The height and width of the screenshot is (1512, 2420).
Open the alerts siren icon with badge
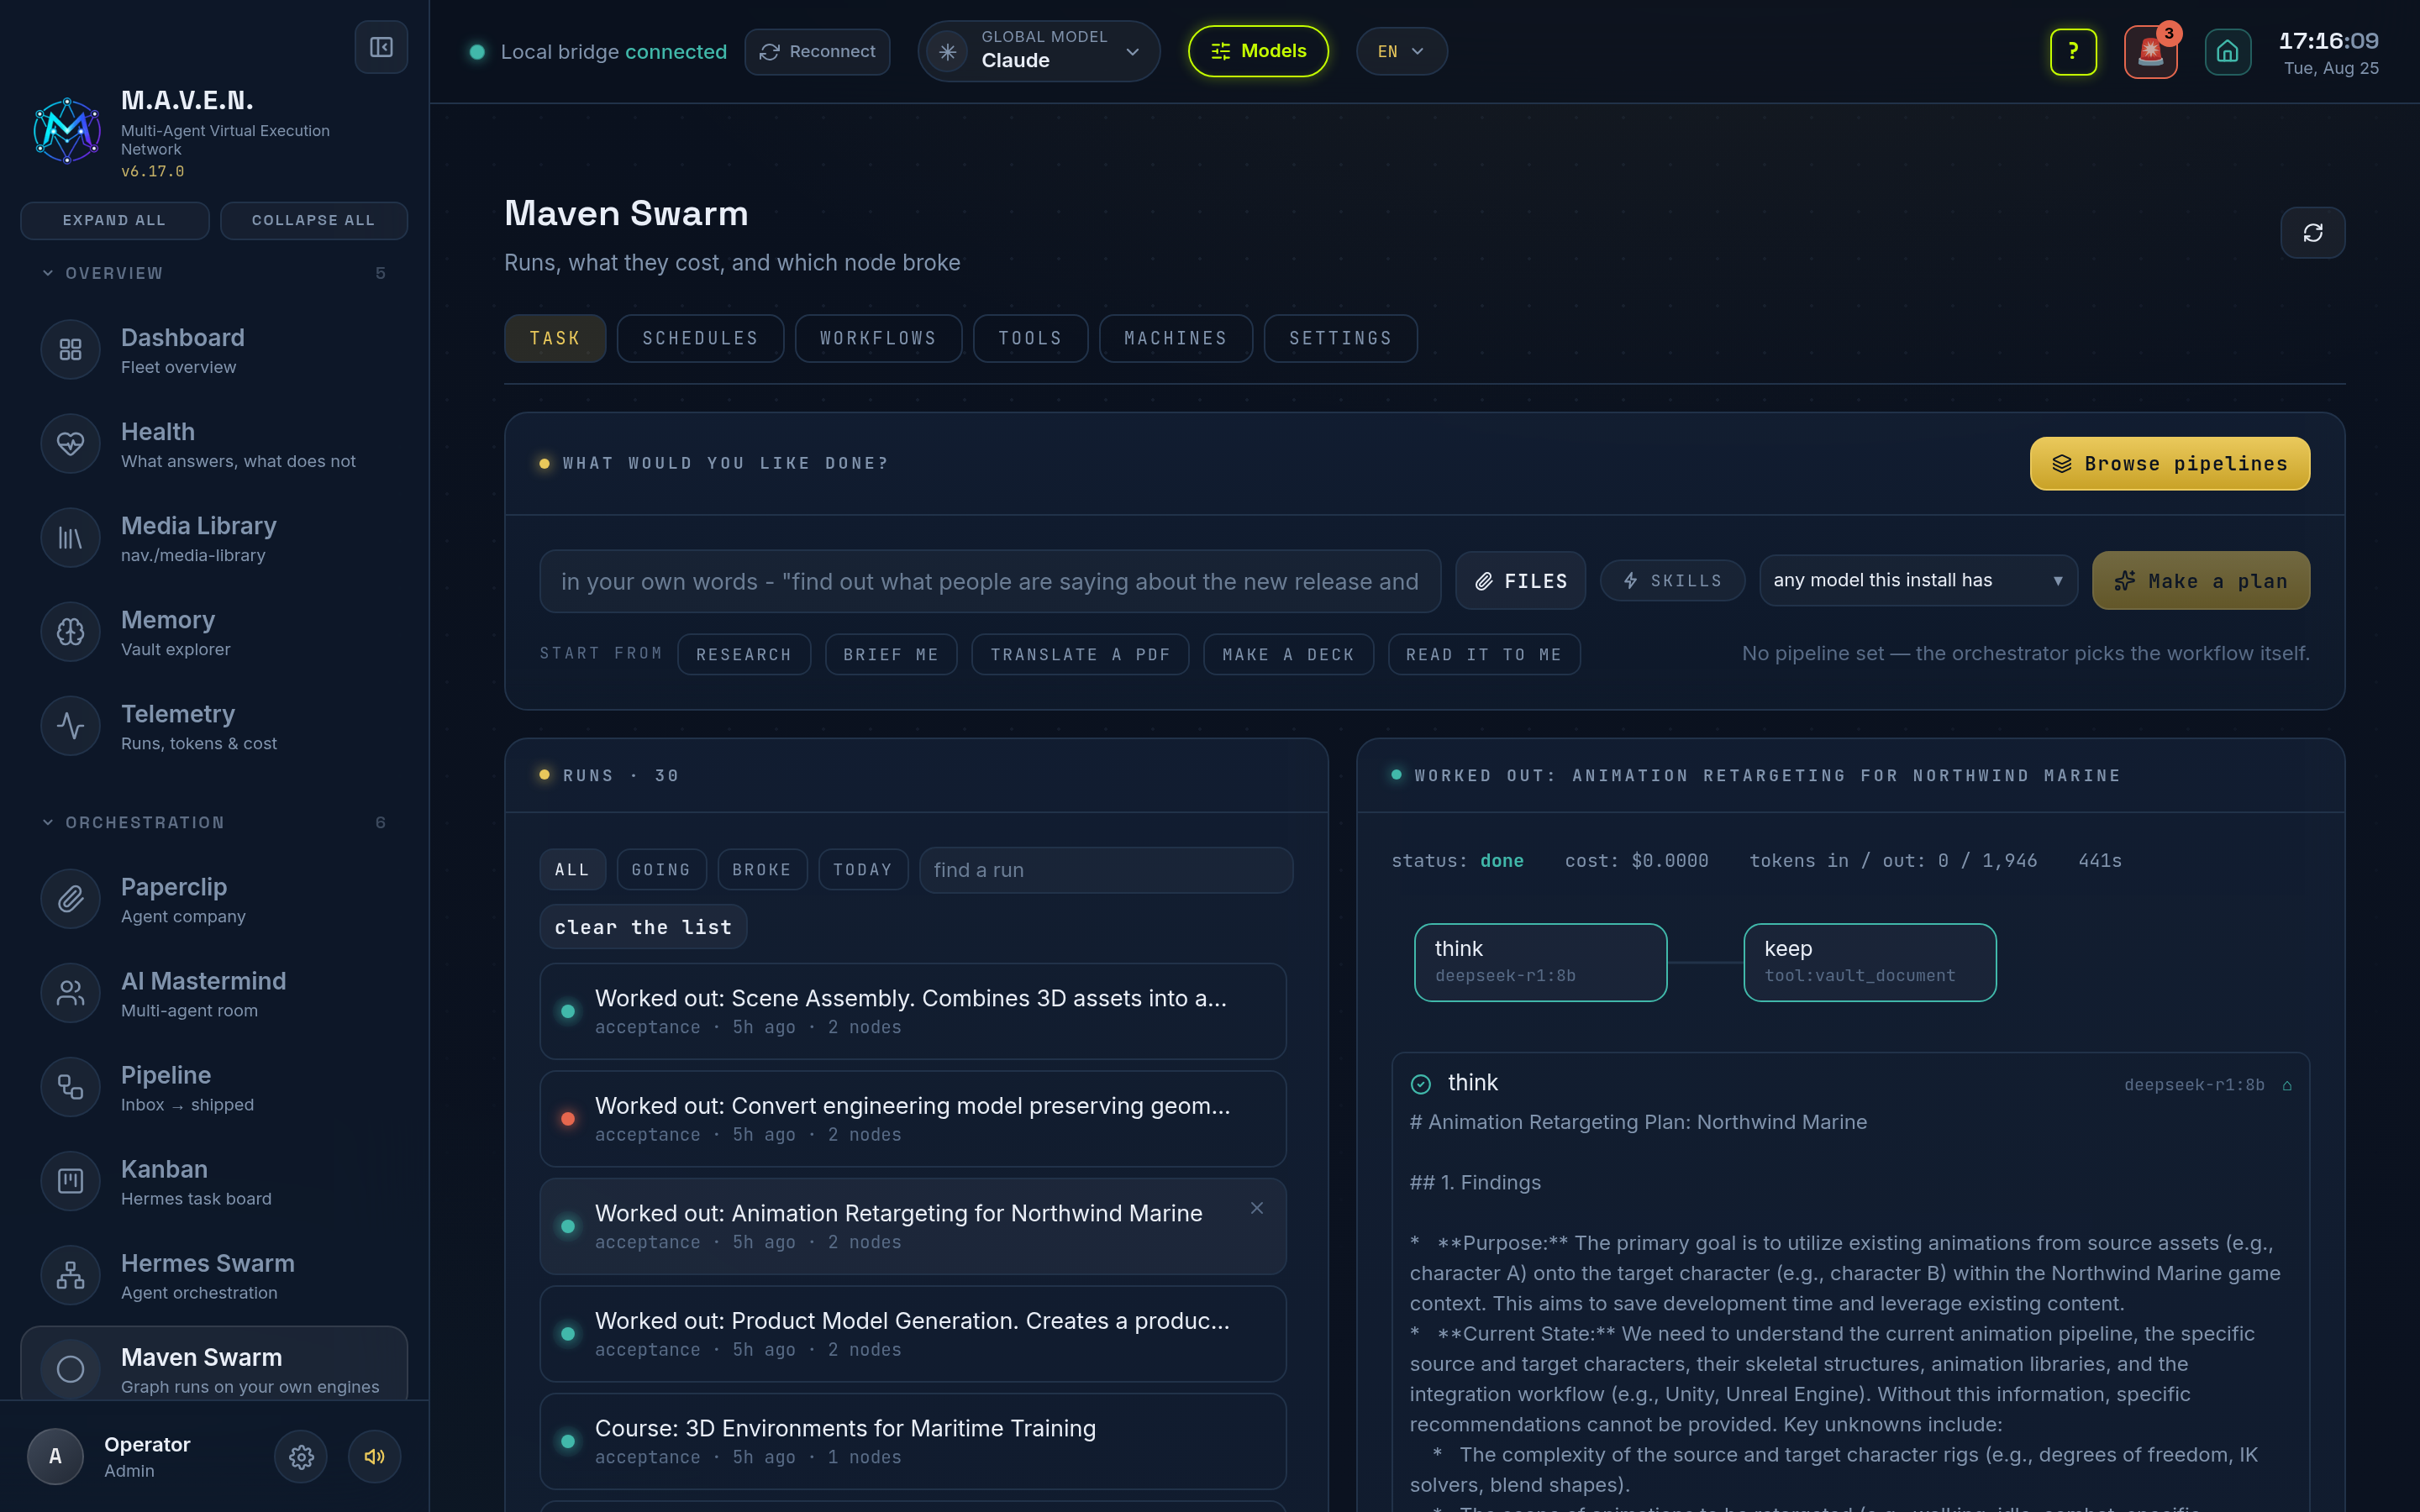tap(2151, 51)
